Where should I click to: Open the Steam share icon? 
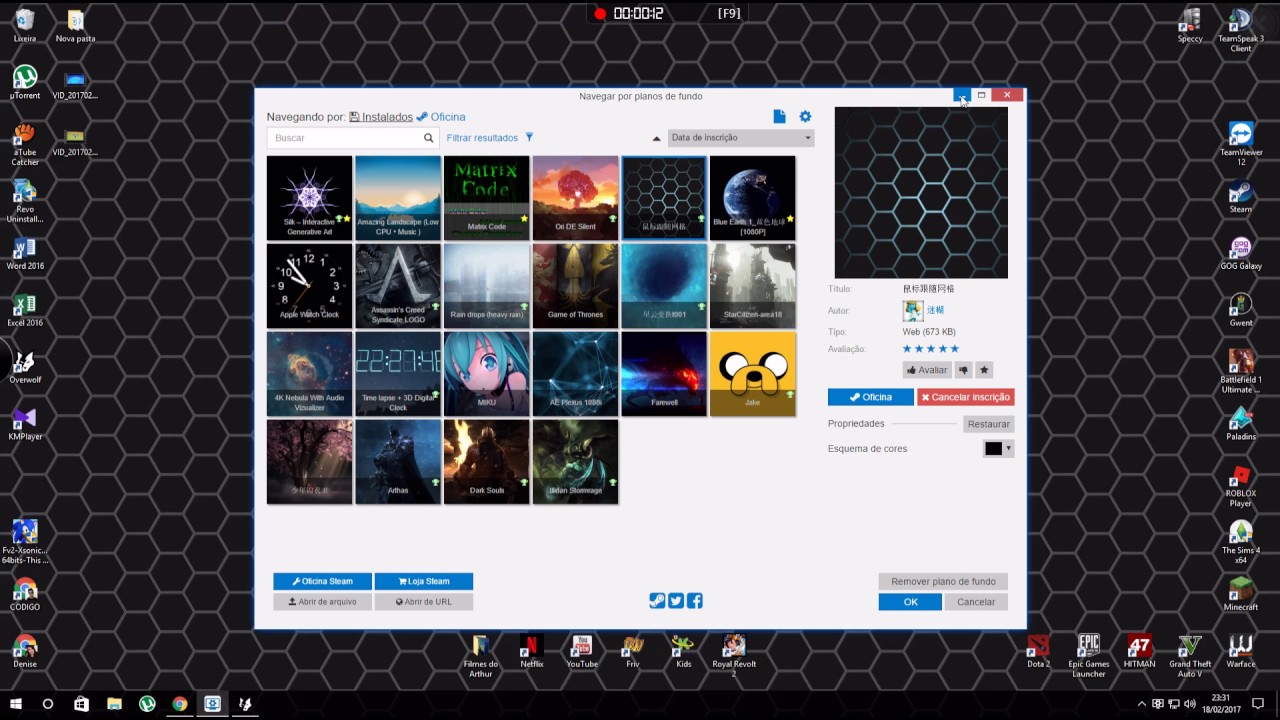[657, 601]
